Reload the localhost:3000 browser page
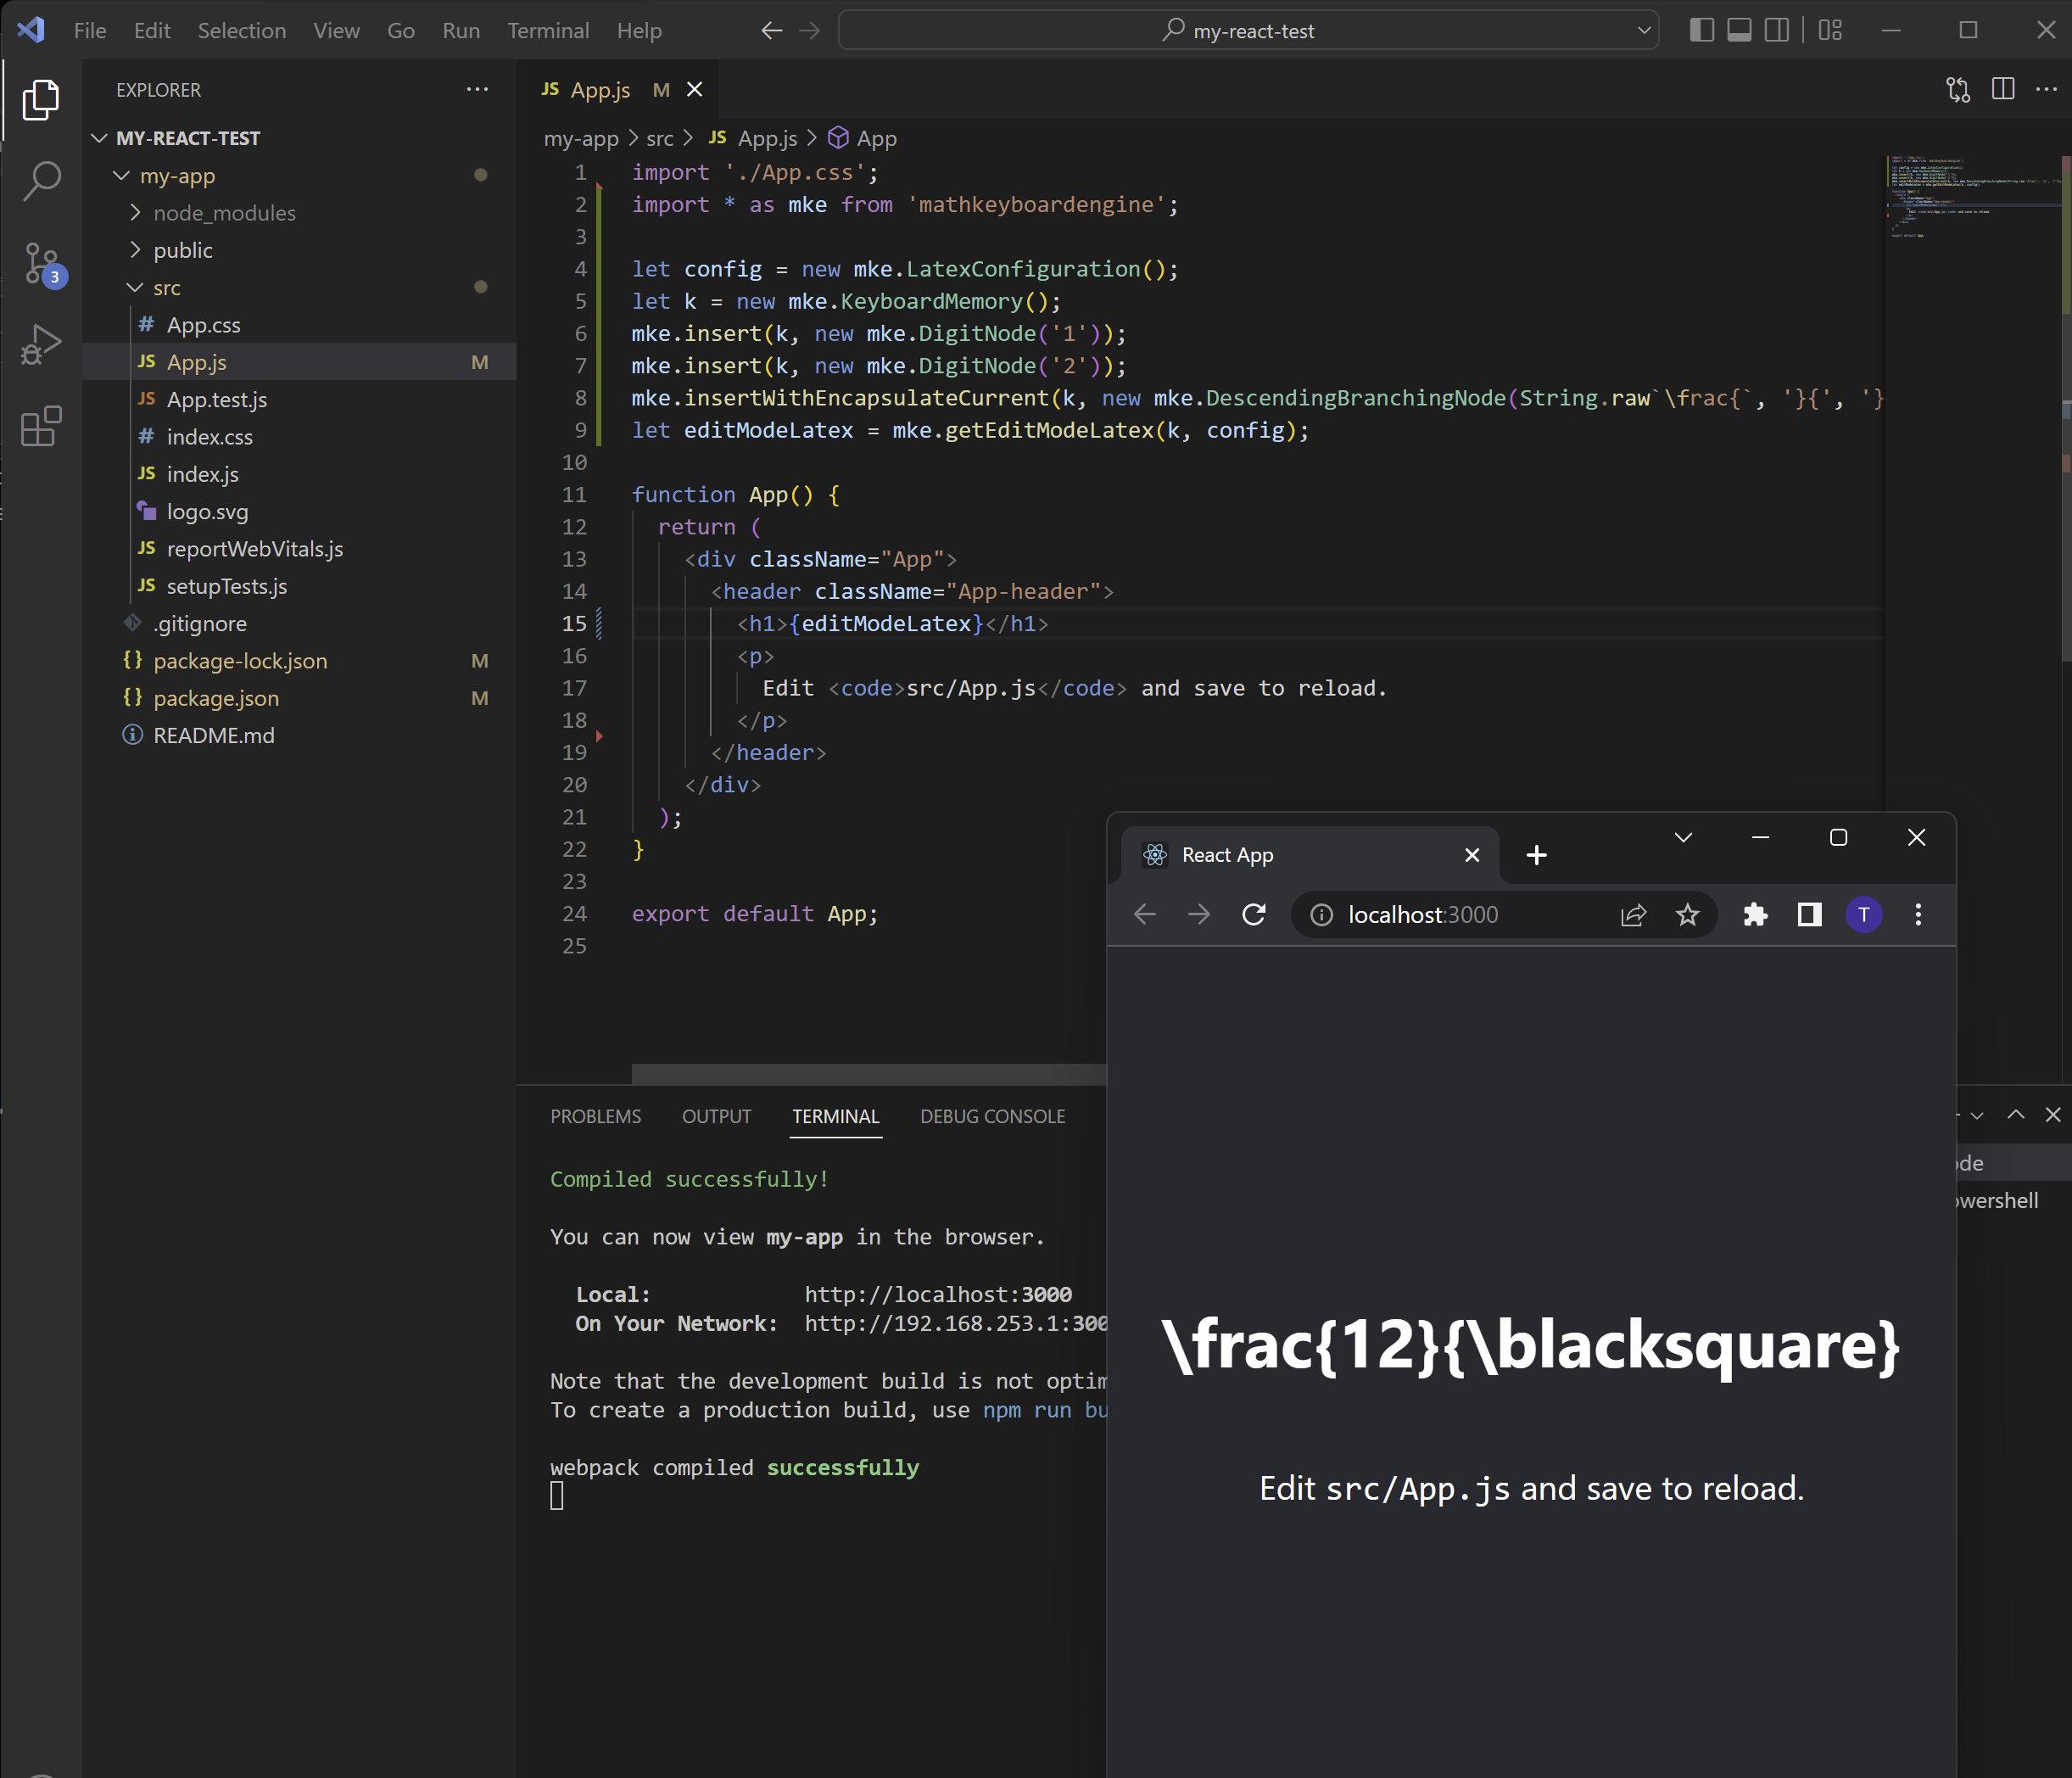Viewport: 2072px width, 1778px height. coord(1253,914)
